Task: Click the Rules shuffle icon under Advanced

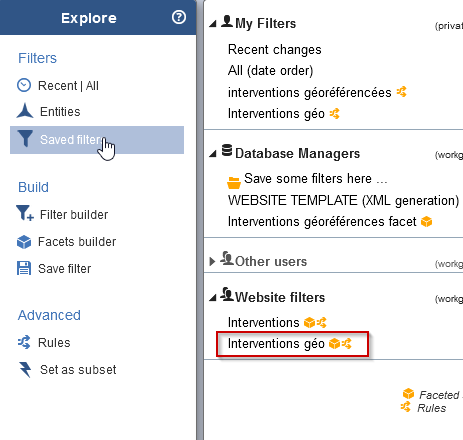Action: coord(24,342)
